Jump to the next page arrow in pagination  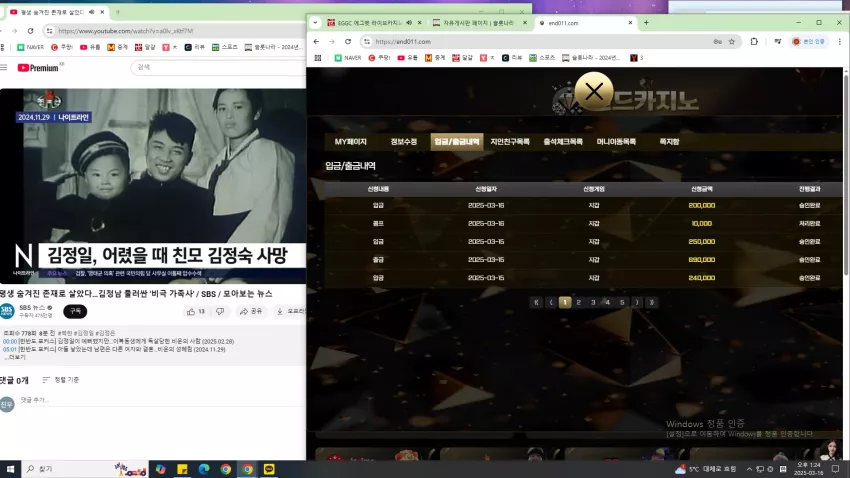click(x=637, y=302)
